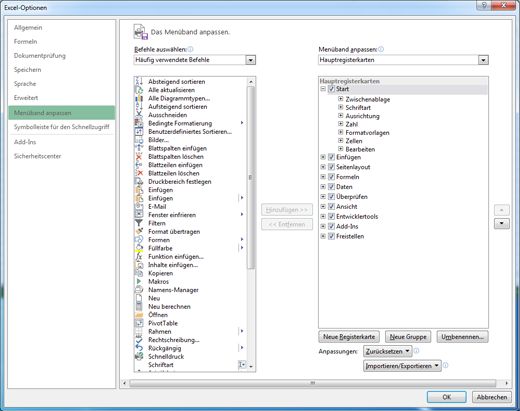Open the Importieren/Exportieren dropdown
Screen dimensions: 520x411
tap(402, 366)
